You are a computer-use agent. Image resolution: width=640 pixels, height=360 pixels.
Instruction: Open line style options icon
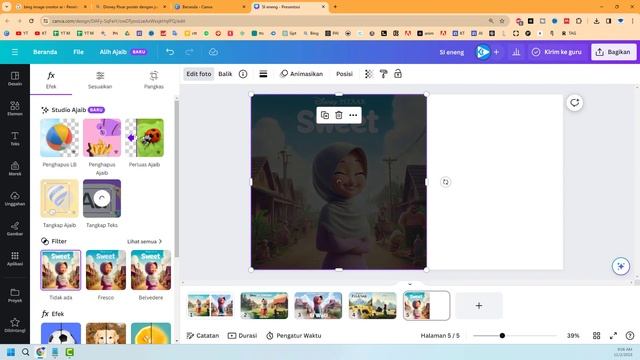pyautogui.click(x=263, y=74)
